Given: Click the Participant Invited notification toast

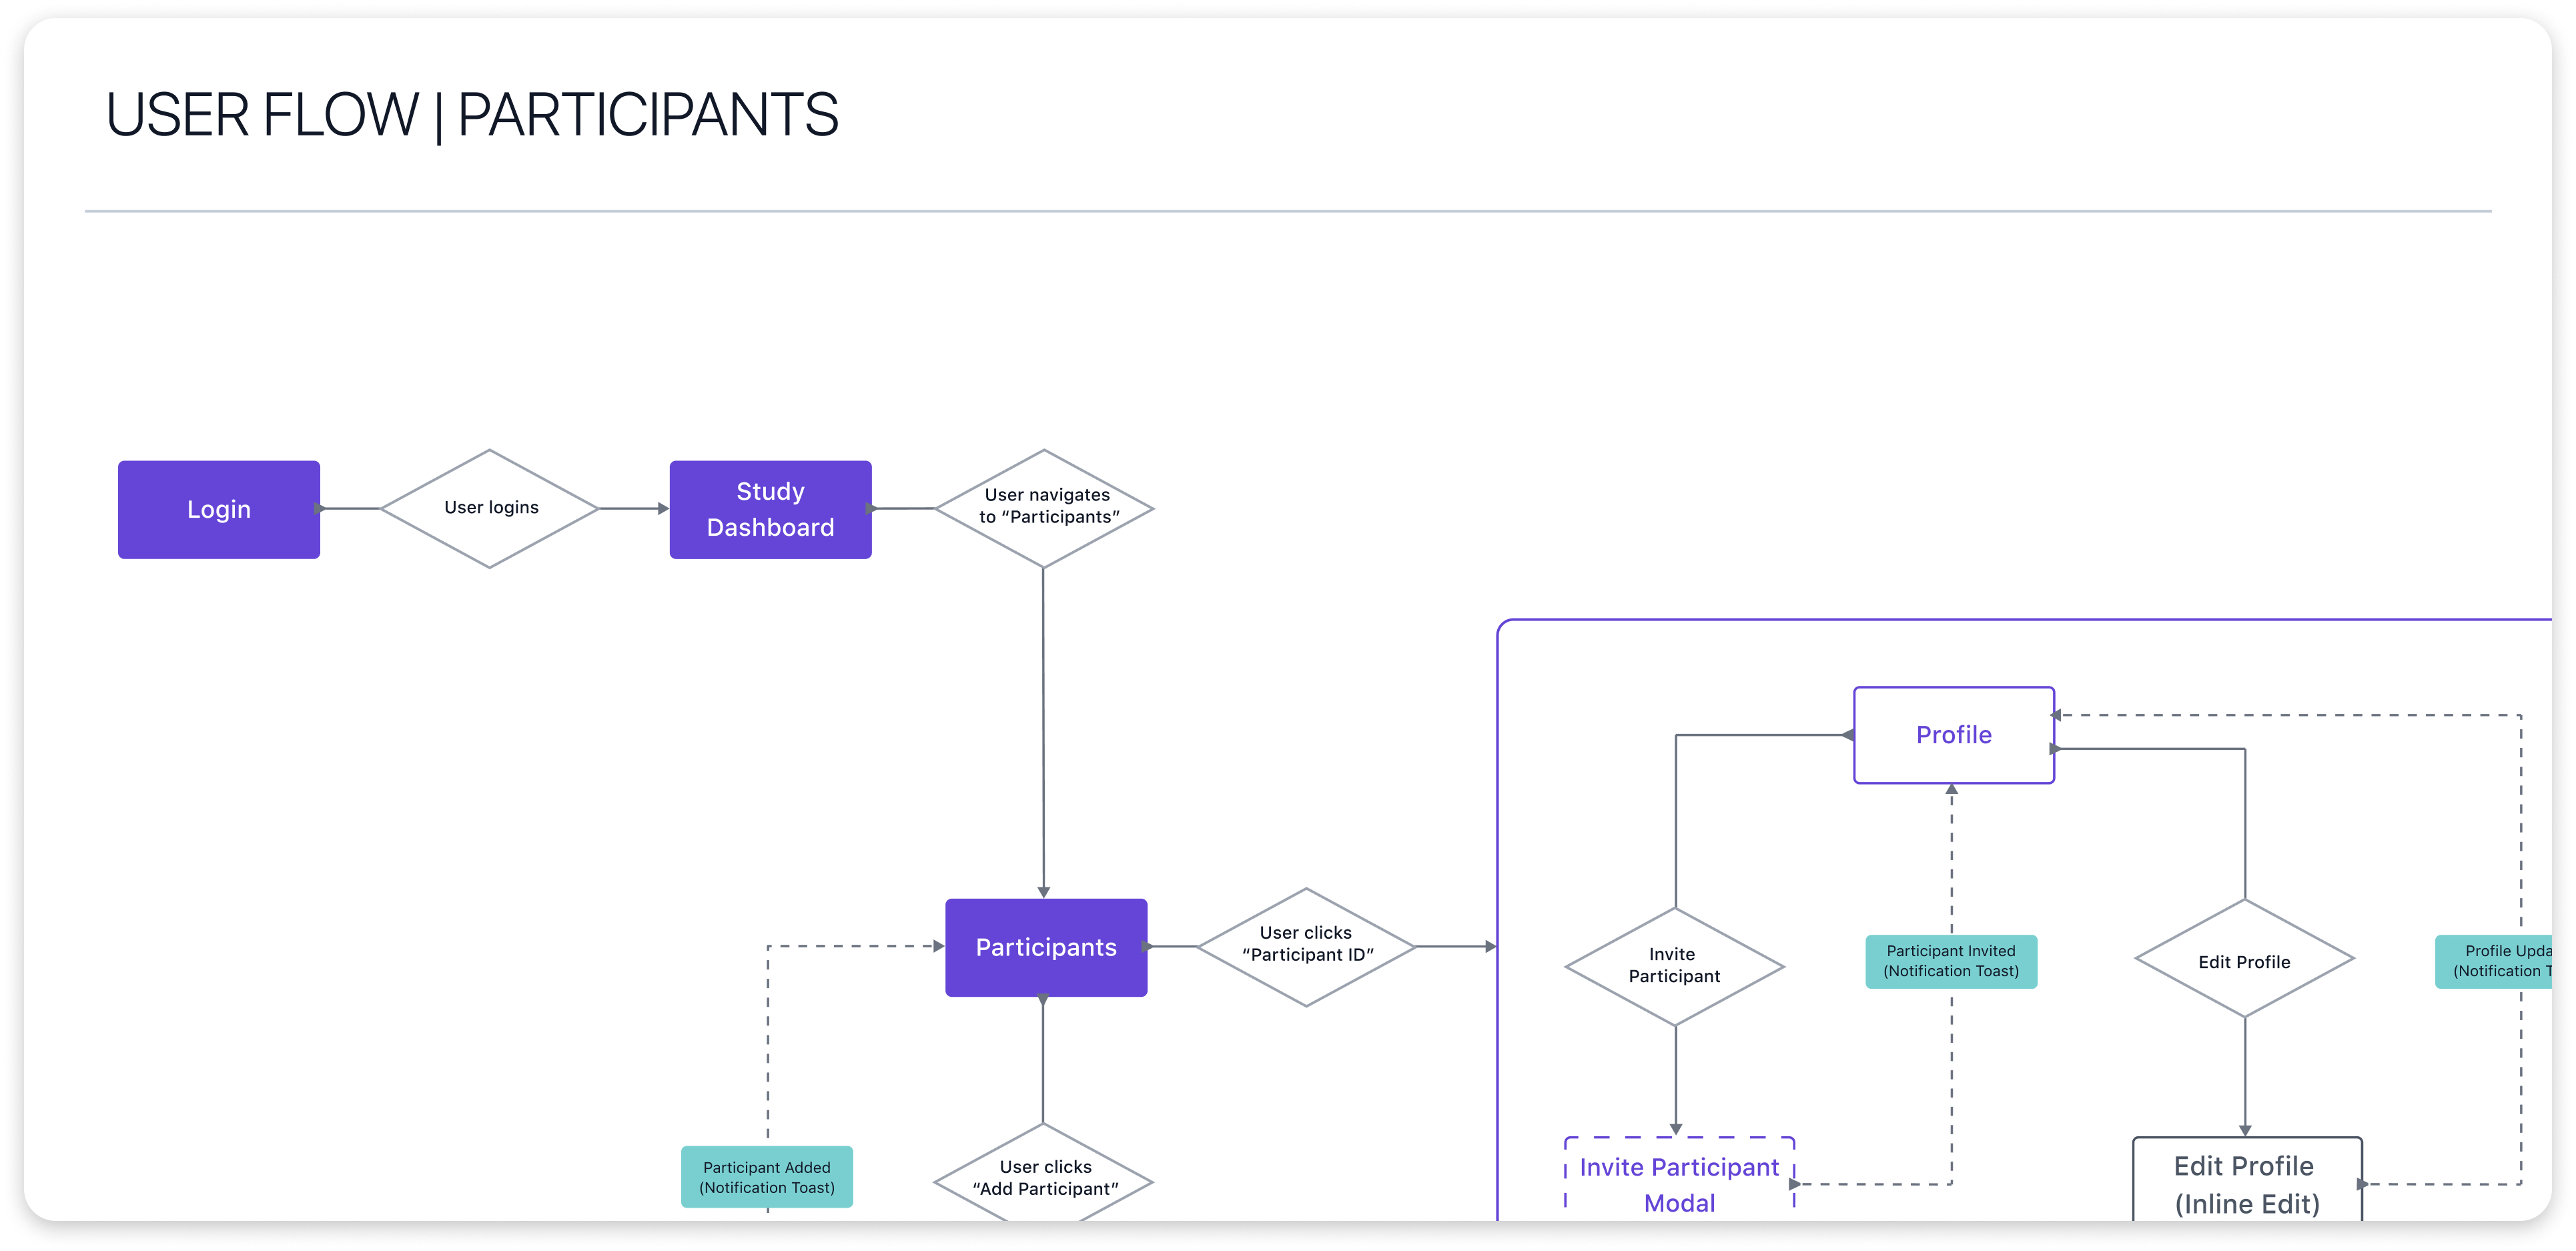Looking at the screenshot, I should tap(1950, 961).
